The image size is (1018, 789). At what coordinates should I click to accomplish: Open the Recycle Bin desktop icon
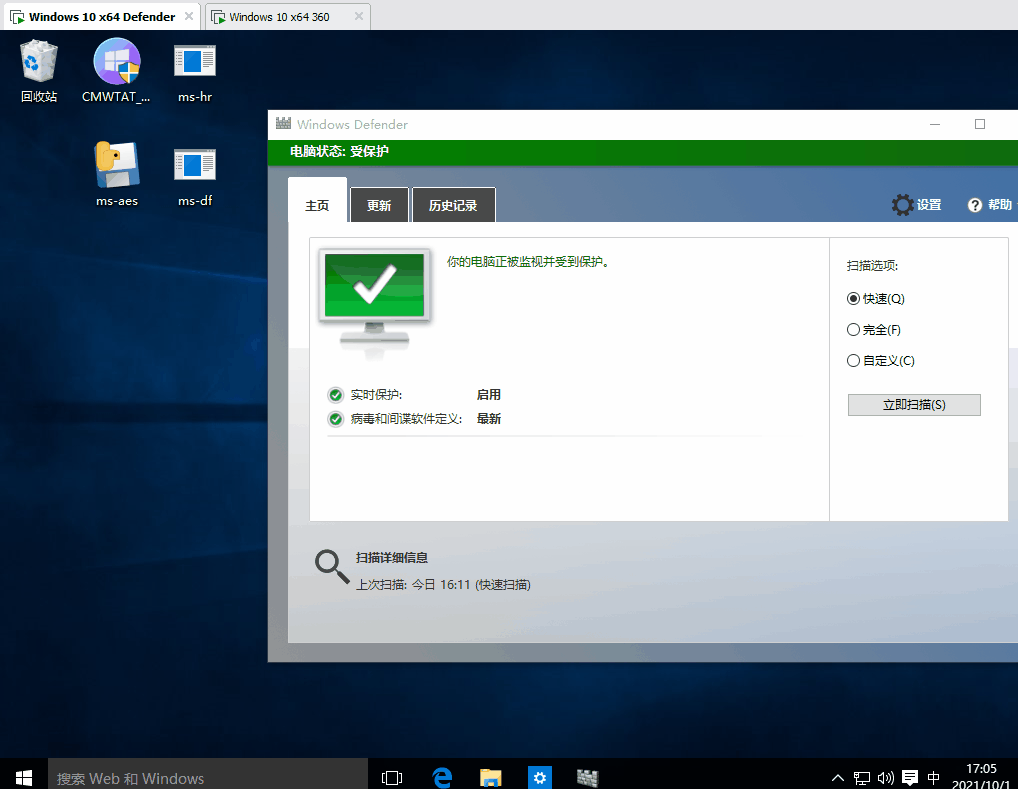pyautogui.click(x=39, y=71)
